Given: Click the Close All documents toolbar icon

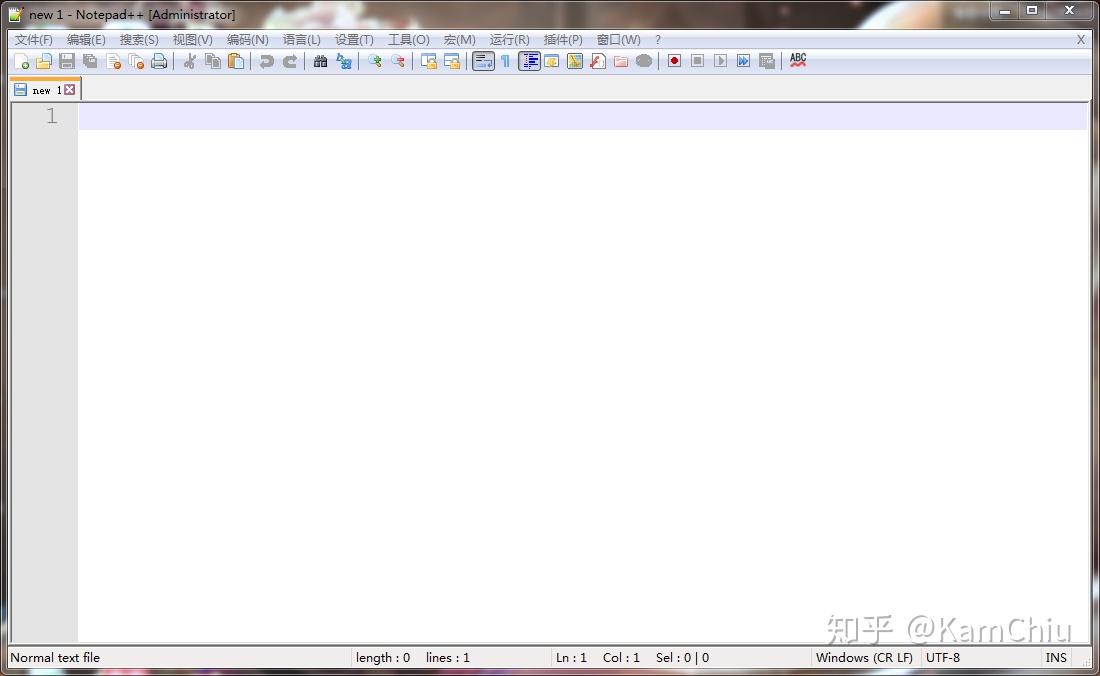Looking at the screenshot, I should 136,61.
